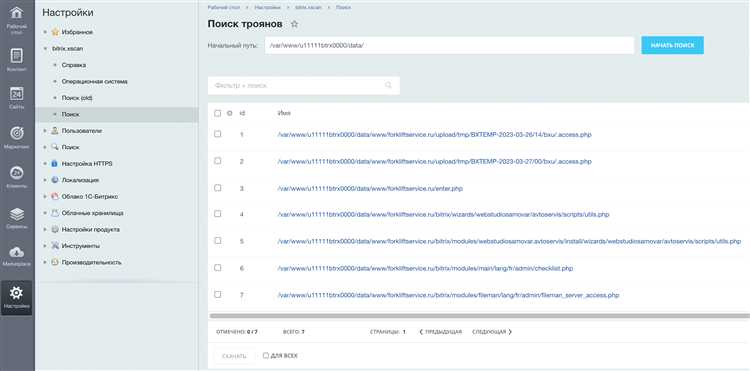Viewport: 750px width, 371px height.
Task: Check the checkbox for row 4
Action: [x=218, y=214]
